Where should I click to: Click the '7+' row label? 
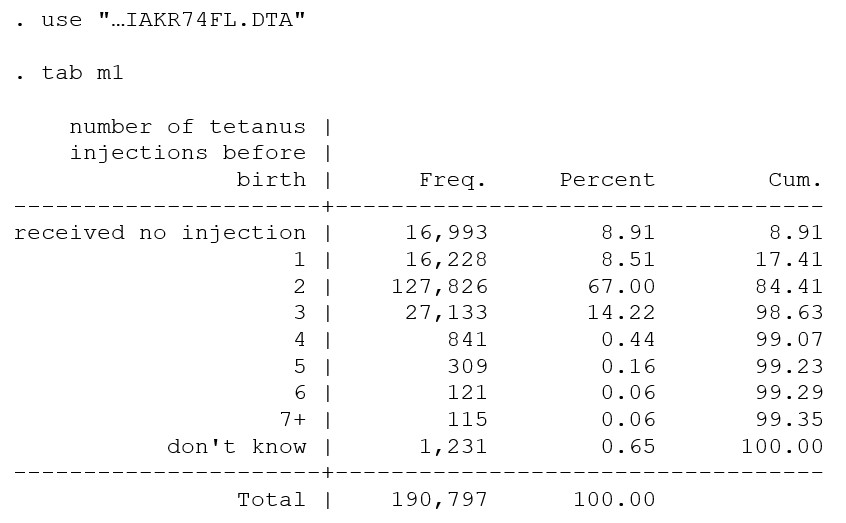(x=292, y=420)
